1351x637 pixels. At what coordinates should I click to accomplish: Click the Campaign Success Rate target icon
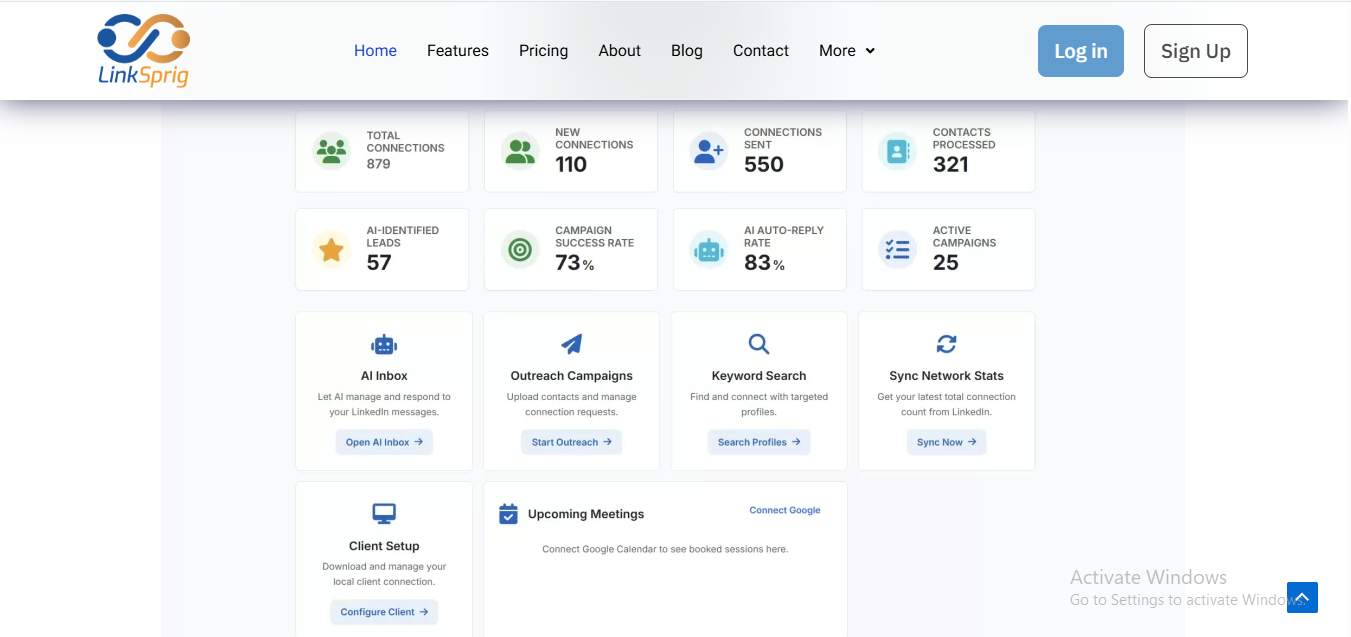520,249
